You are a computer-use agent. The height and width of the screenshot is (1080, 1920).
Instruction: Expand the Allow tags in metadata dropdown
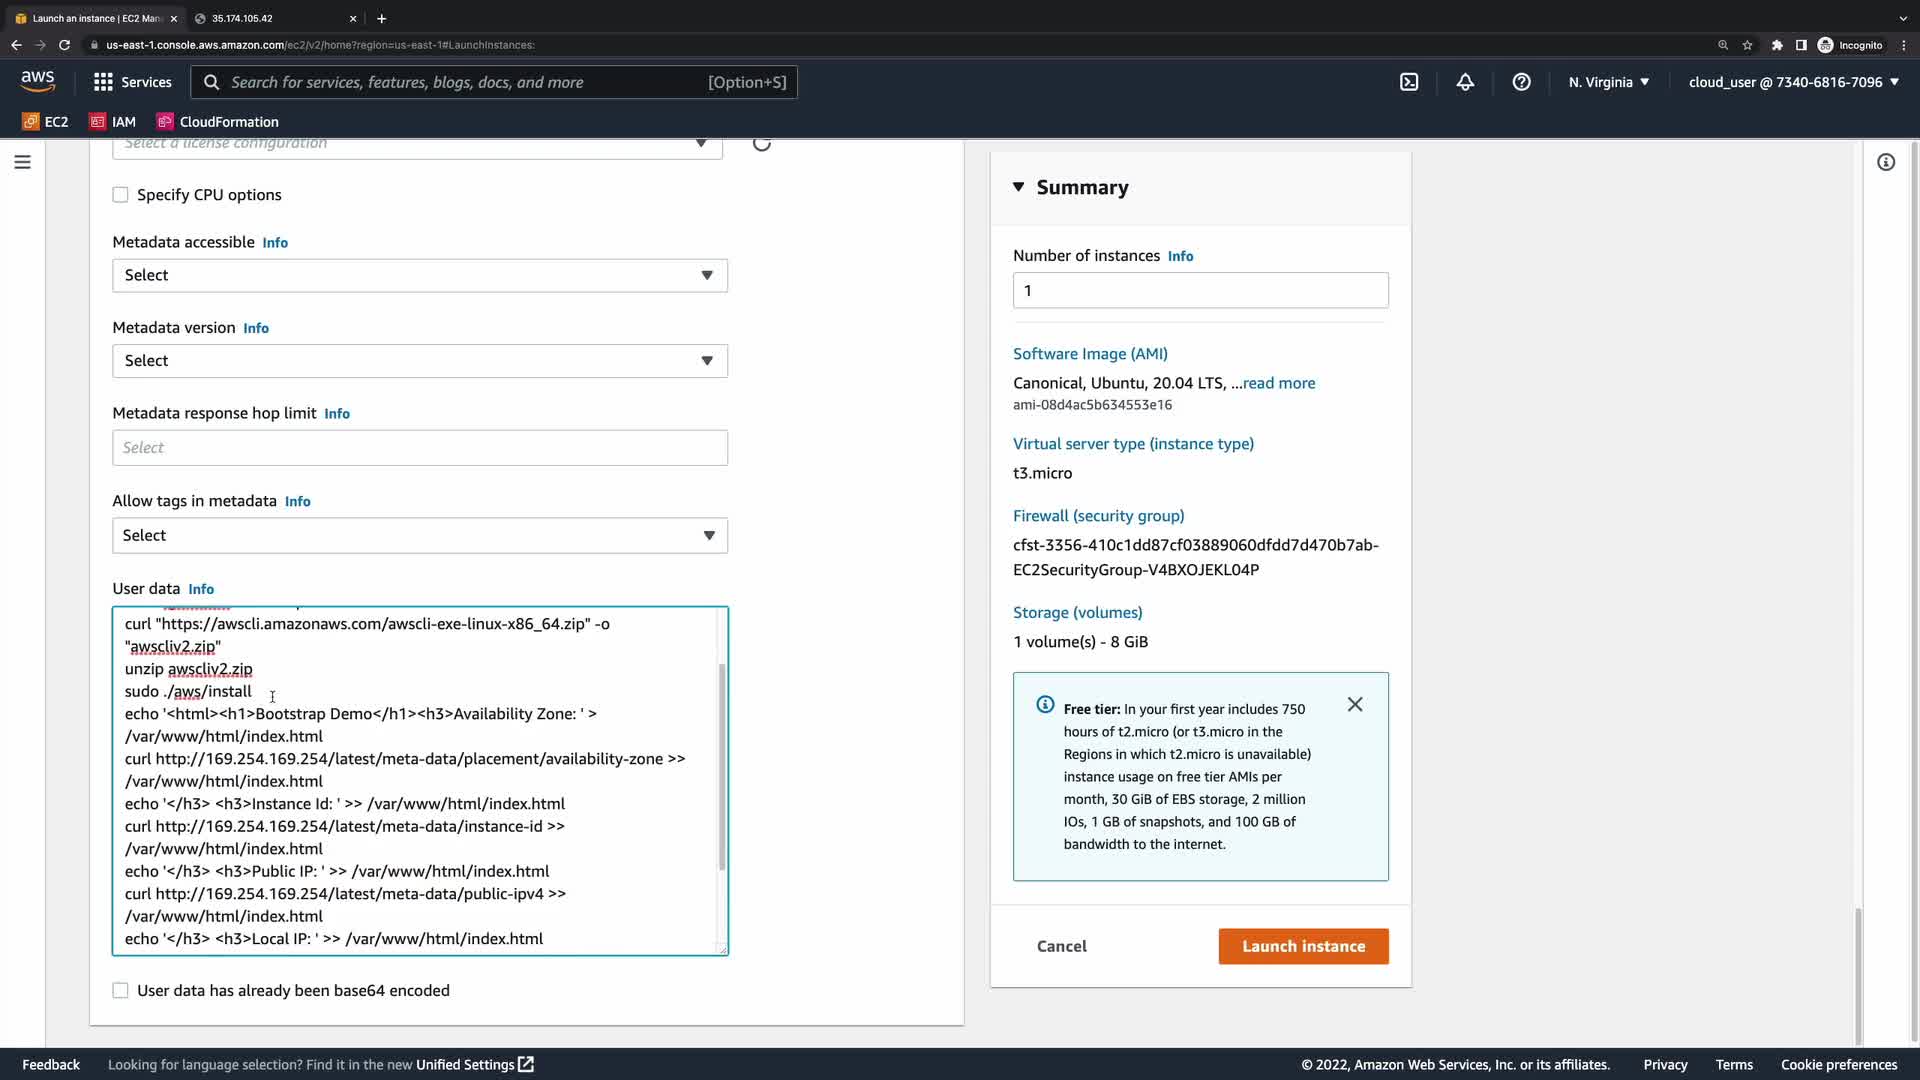420,536
